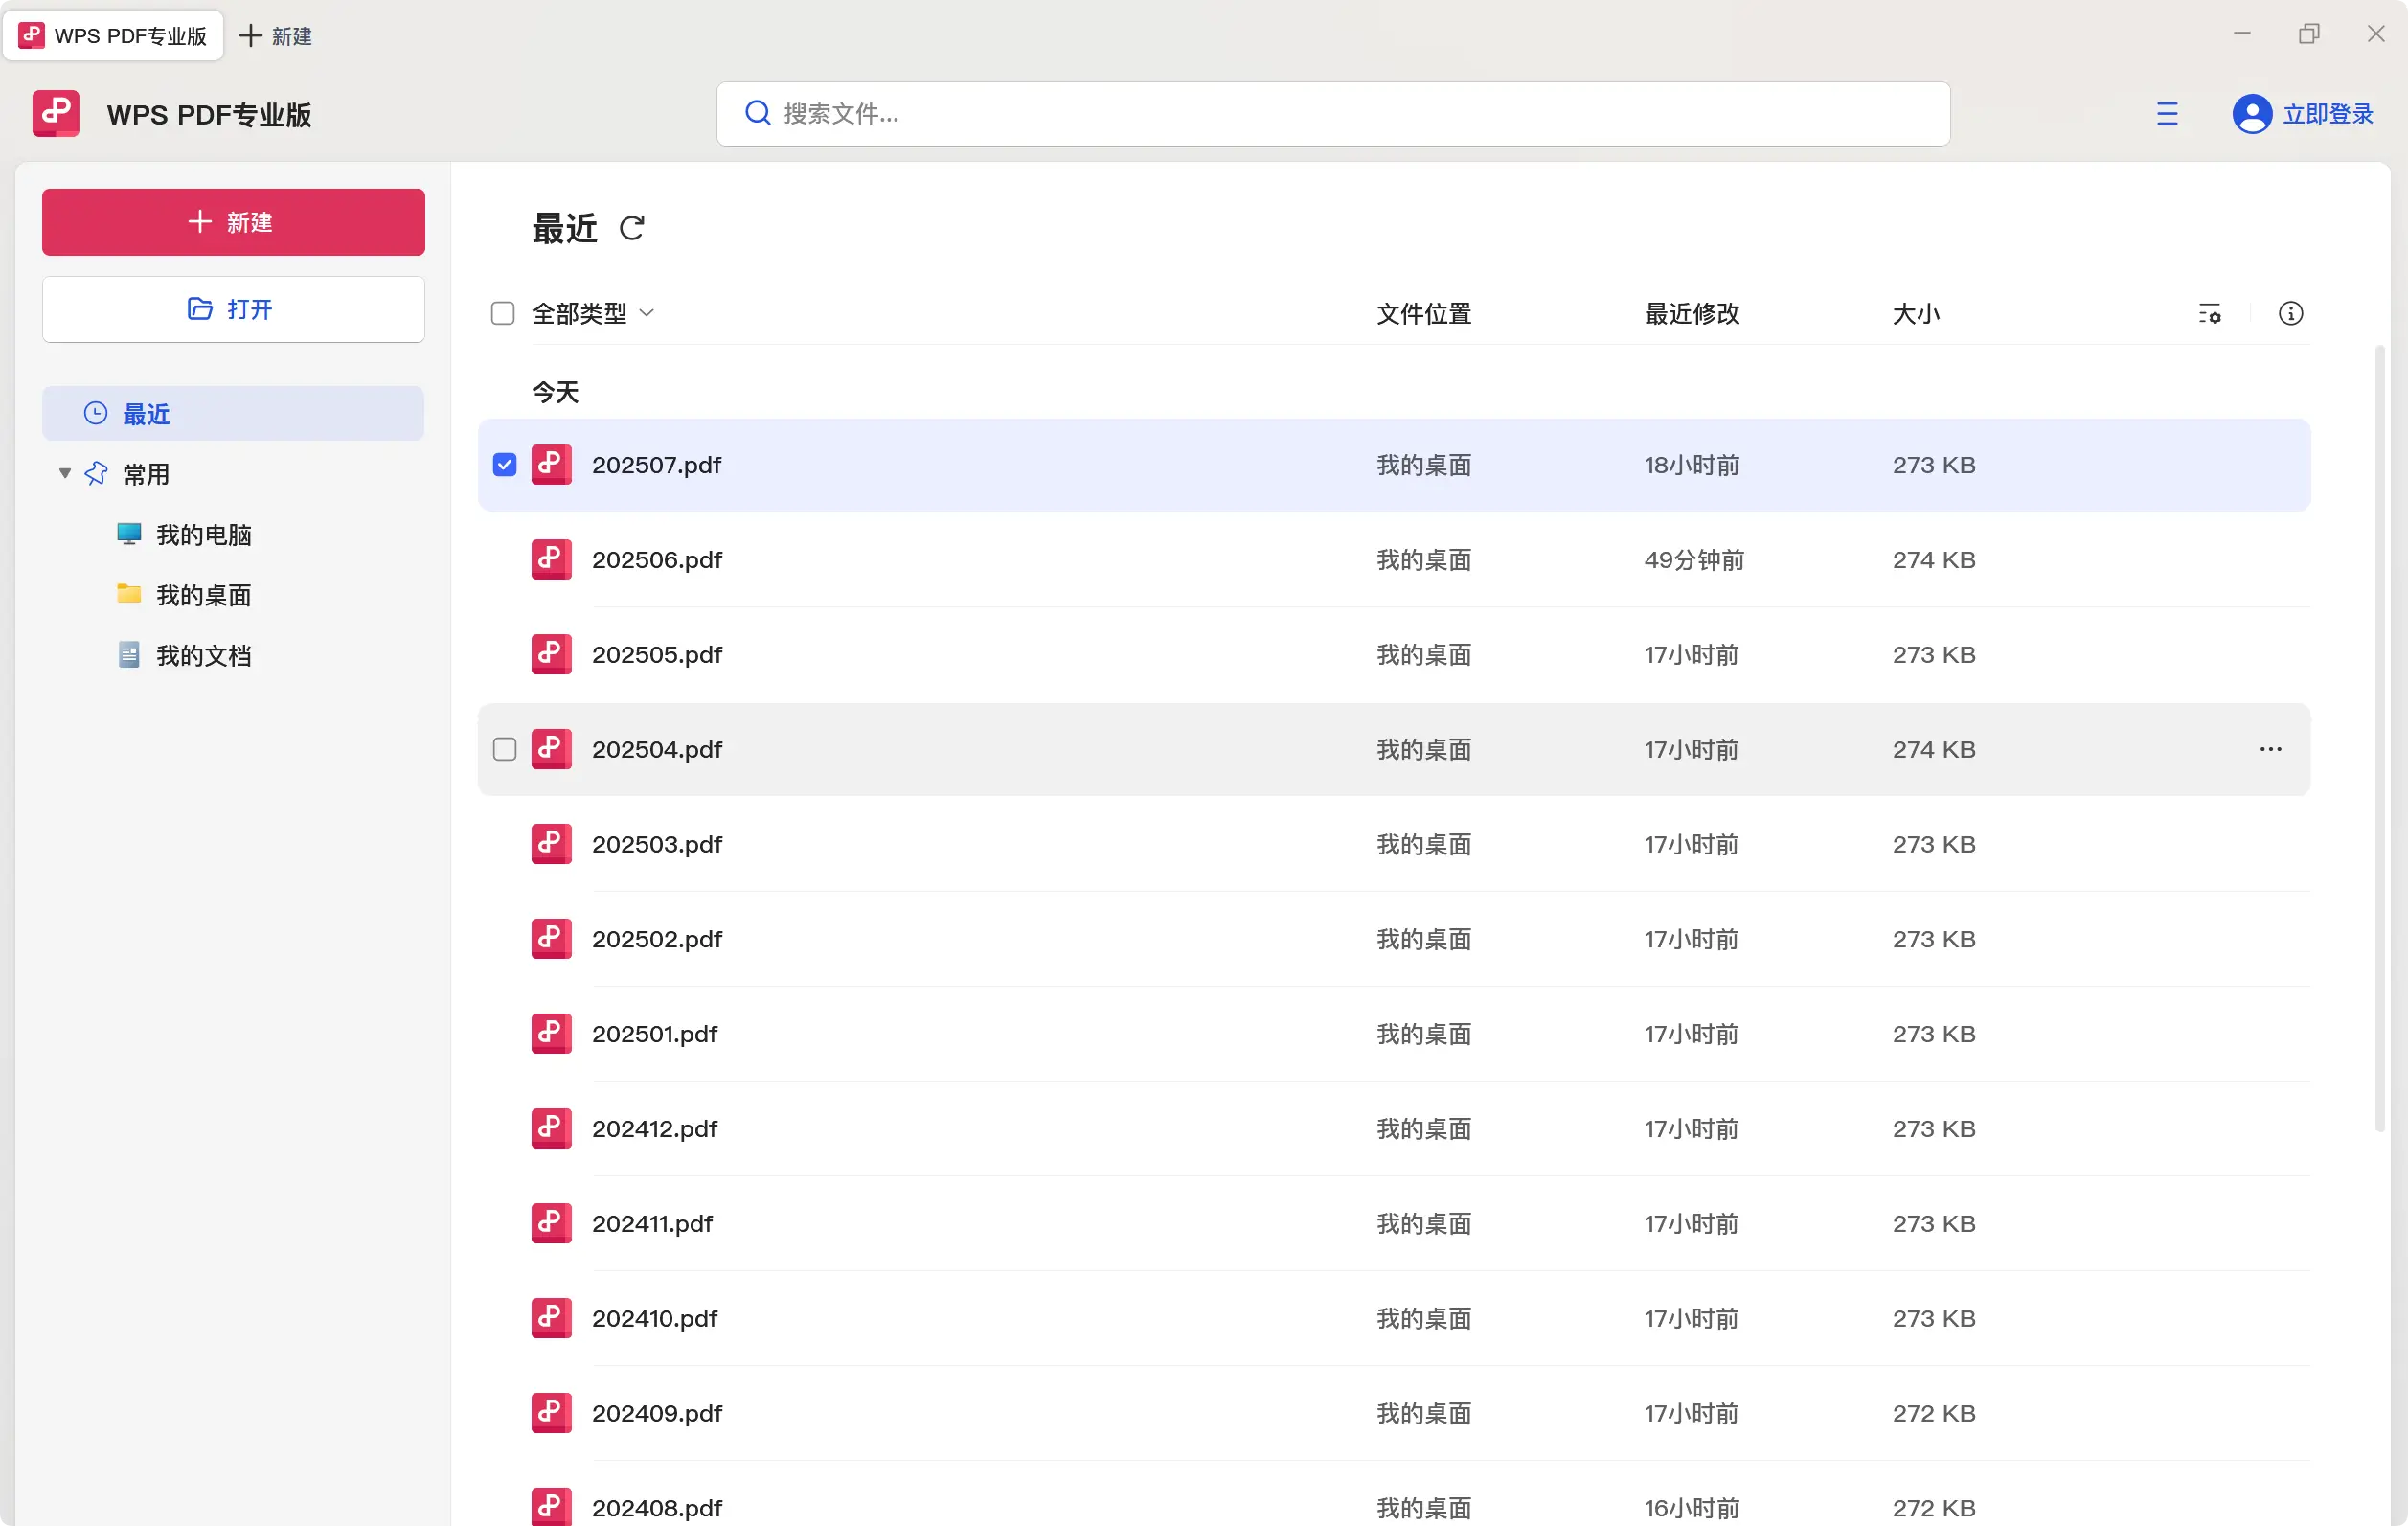Click the info icon above the file list
The width and height of the screenshot is (2408, 1526).
click(x=2291, y=313)
